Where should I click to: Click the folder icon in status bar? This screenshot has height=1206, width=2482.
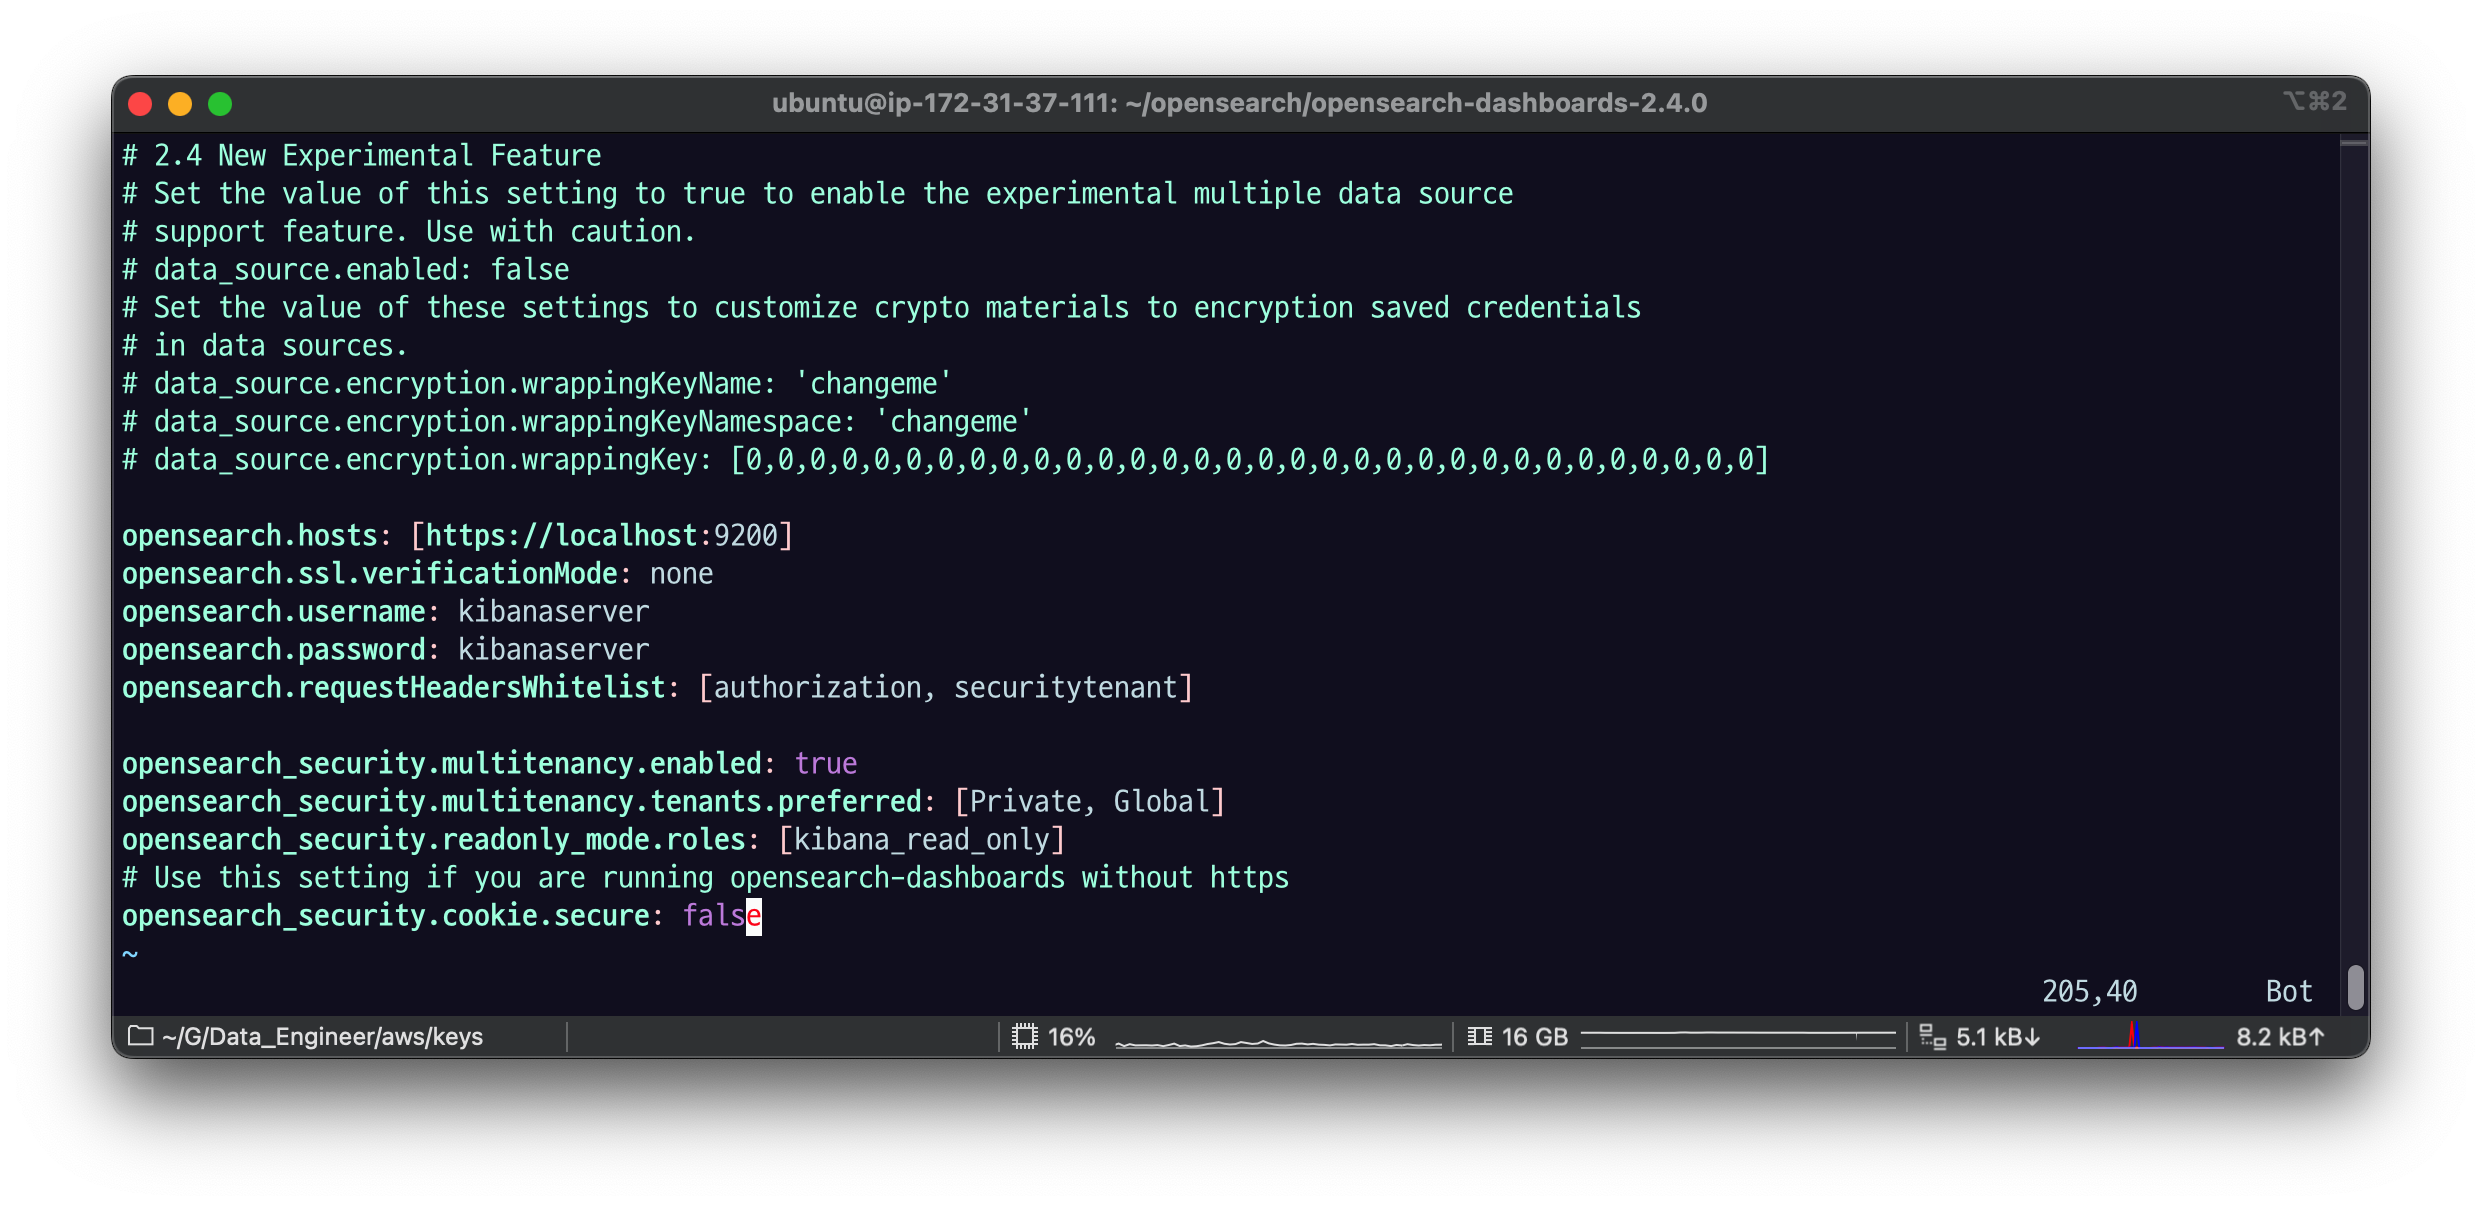point(141,1036)
